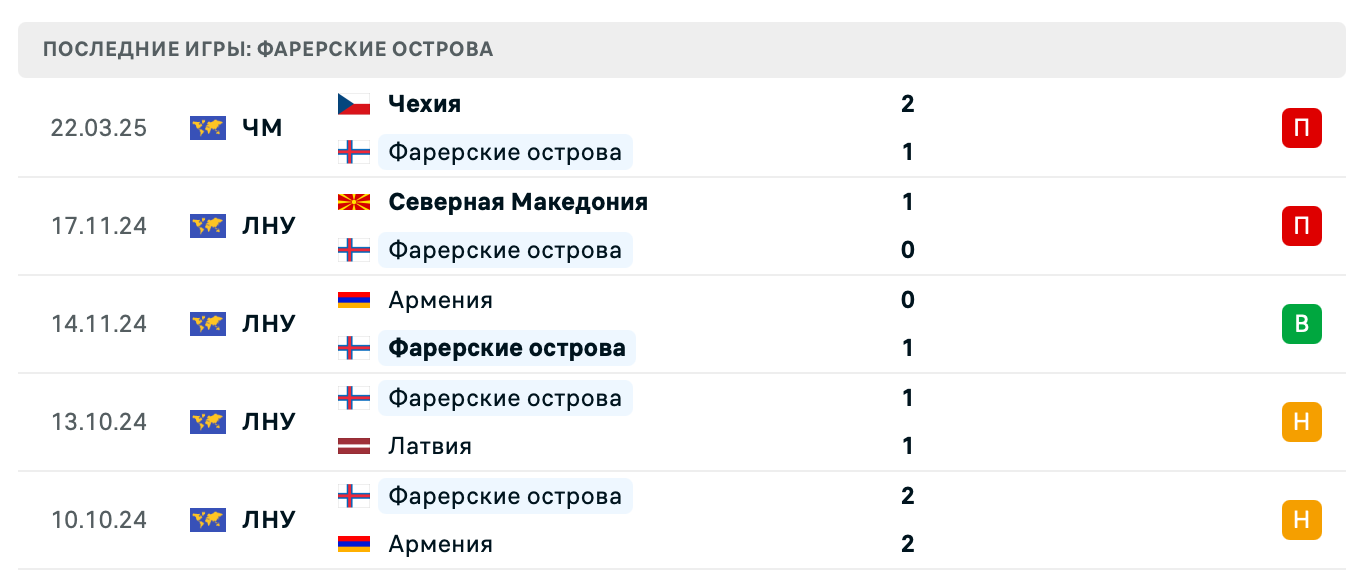Image resolution: width=1362 pixels, height=584 pixels.
Task: Click the World Cup globe icon beside 22.03.25
Action: 207,128
